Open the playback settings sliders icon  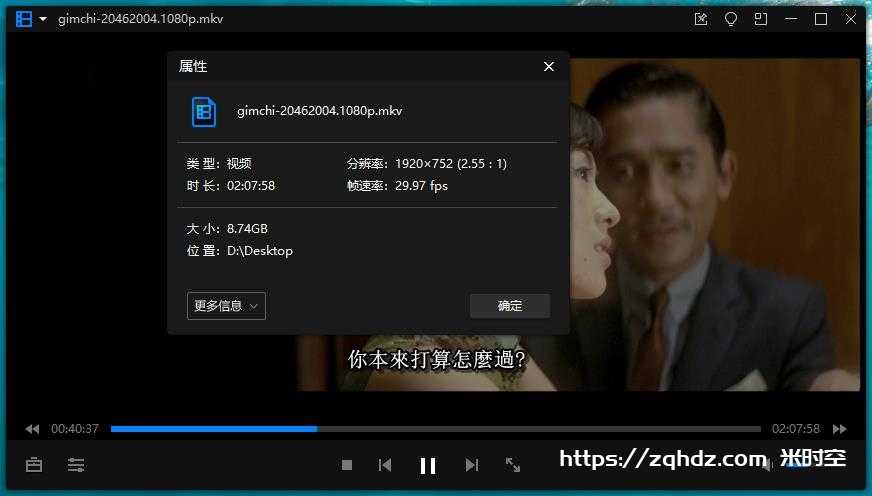(x=76, y=465)
